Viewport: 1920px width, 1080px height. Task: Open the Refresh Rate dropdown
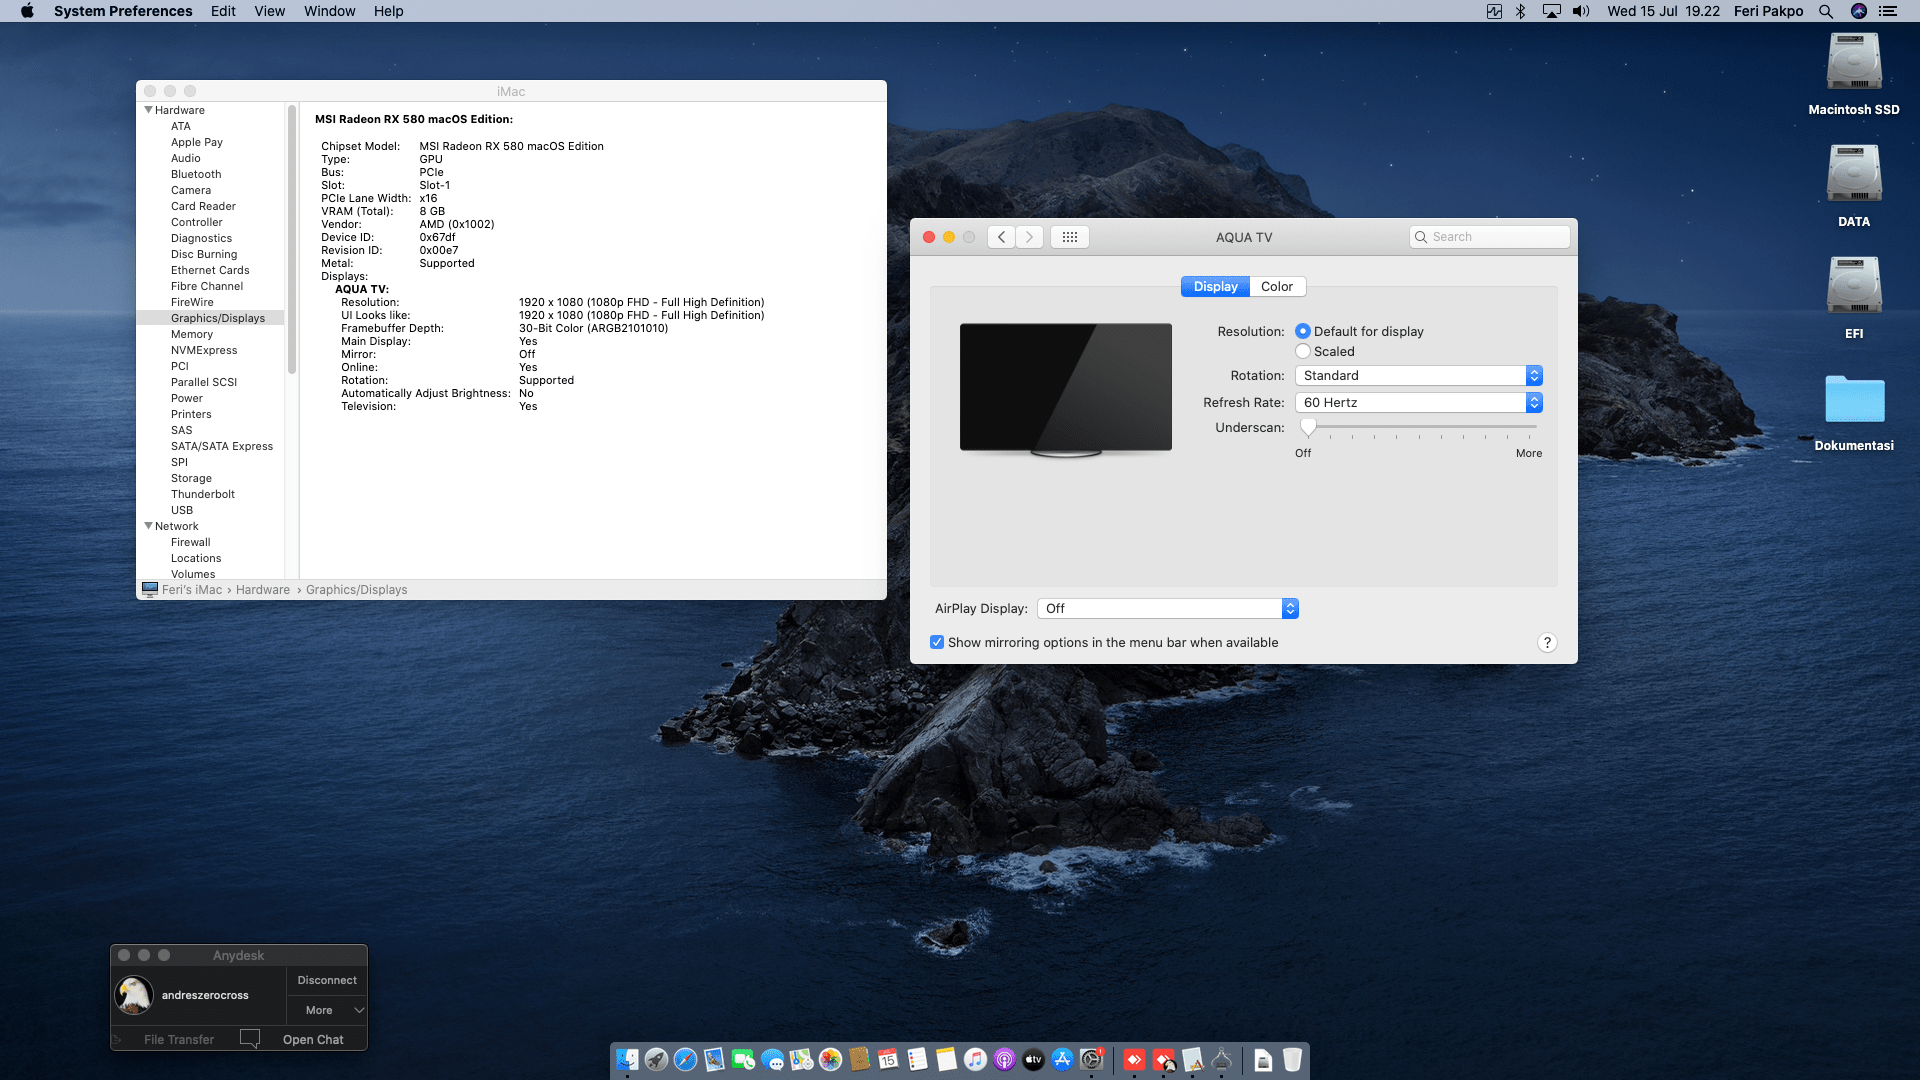(x=1419, y=402)
